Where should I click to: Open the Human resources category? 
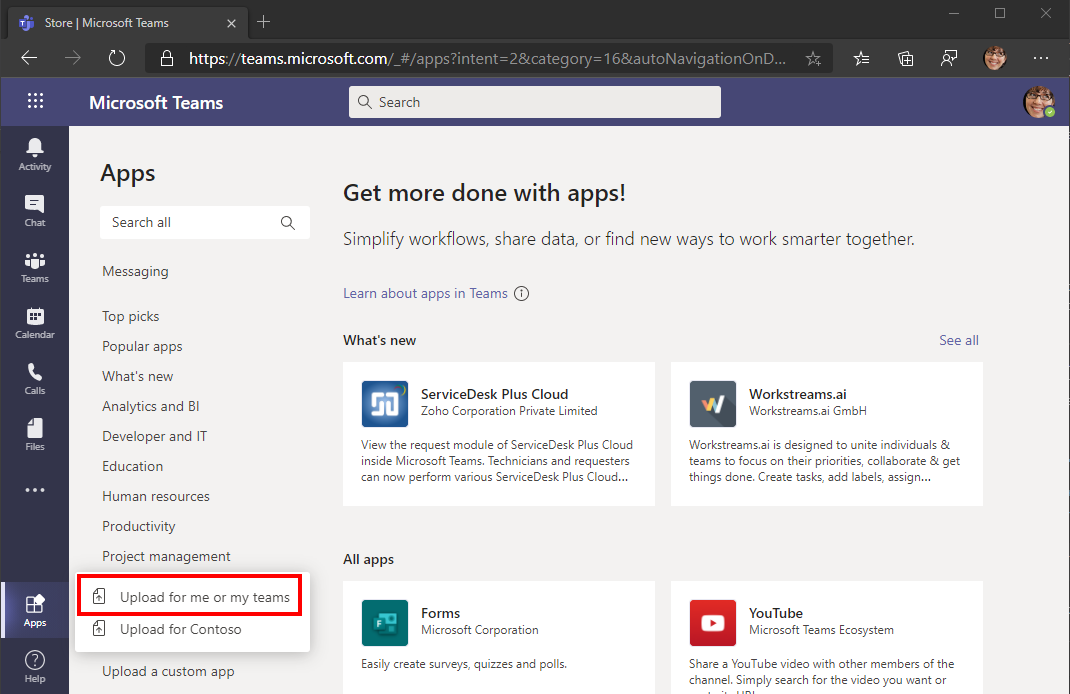pos(156,496)
